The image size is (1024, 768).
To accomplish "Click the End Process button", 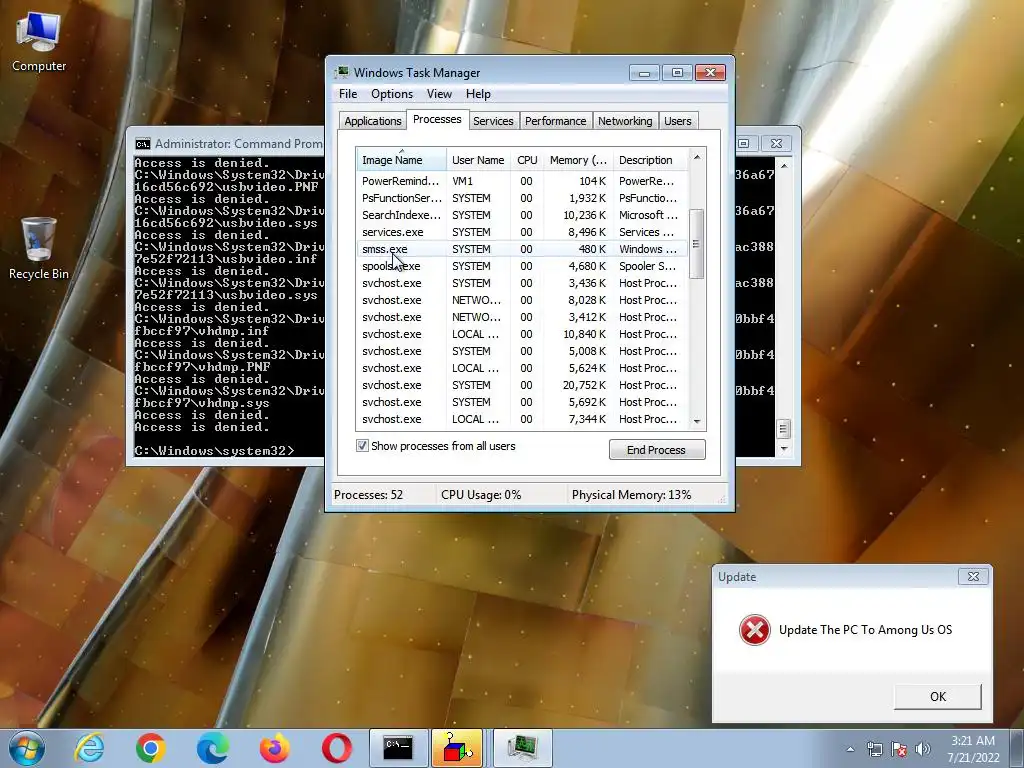I will [657, 450].
